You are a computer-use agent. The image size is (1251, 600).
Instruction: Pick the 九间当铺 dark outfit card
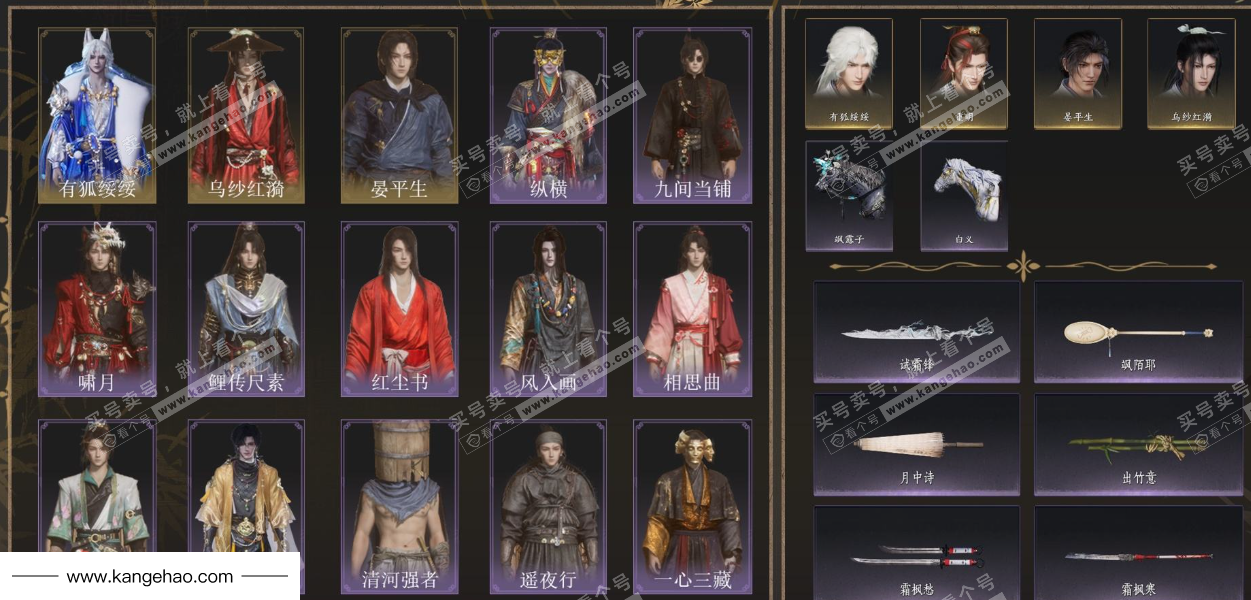pyautogui.click(x=693, y=115)
